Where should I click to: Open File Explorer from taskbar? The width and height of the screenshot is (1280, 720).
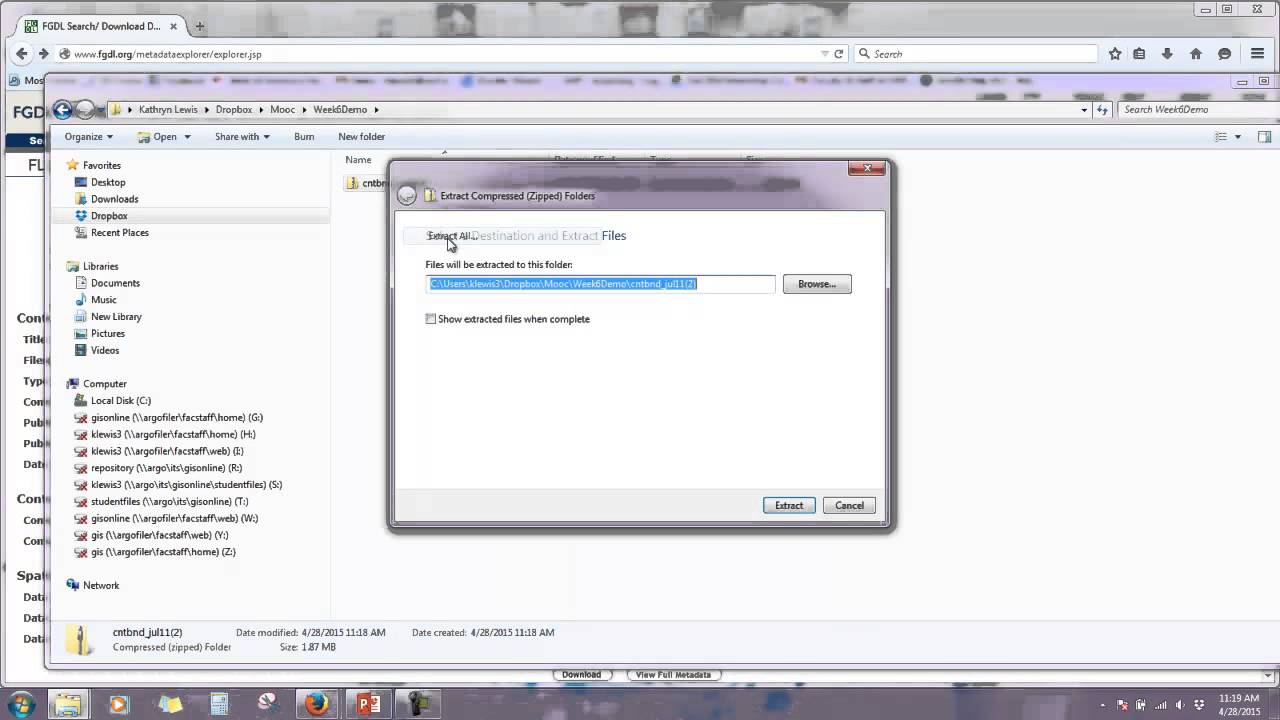67,704
